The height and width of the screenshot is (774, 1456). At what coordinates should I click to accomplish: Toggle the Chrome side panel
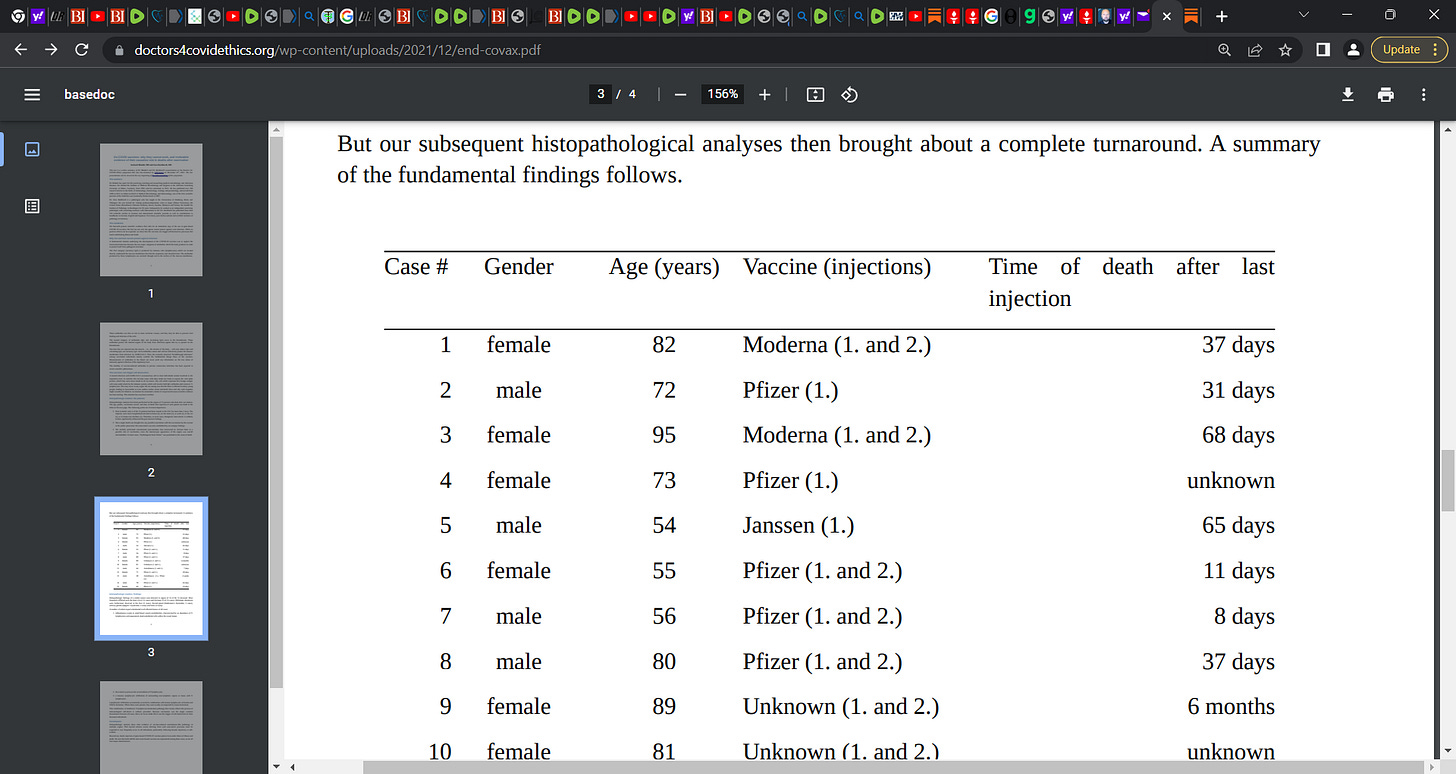pyautogui.click(x=1322, y=49)
